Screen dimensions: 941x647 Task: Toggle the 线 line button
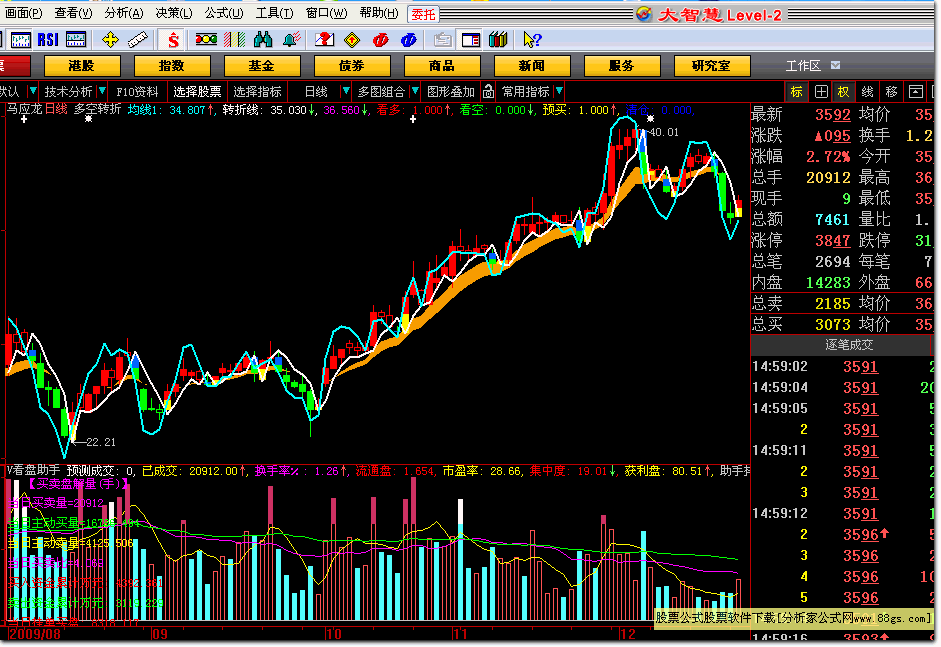click(867, 91)
